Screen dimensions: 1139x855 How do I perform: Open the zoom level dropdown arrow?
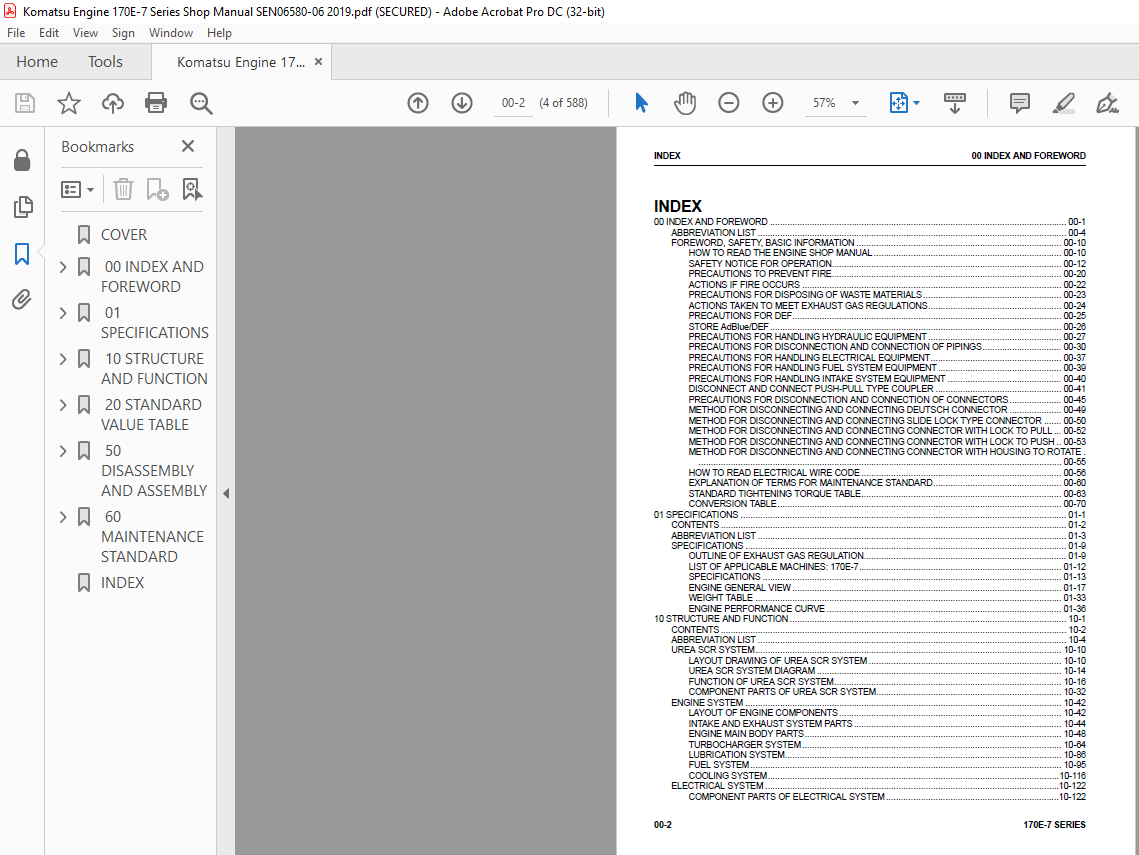click(856, 103)
